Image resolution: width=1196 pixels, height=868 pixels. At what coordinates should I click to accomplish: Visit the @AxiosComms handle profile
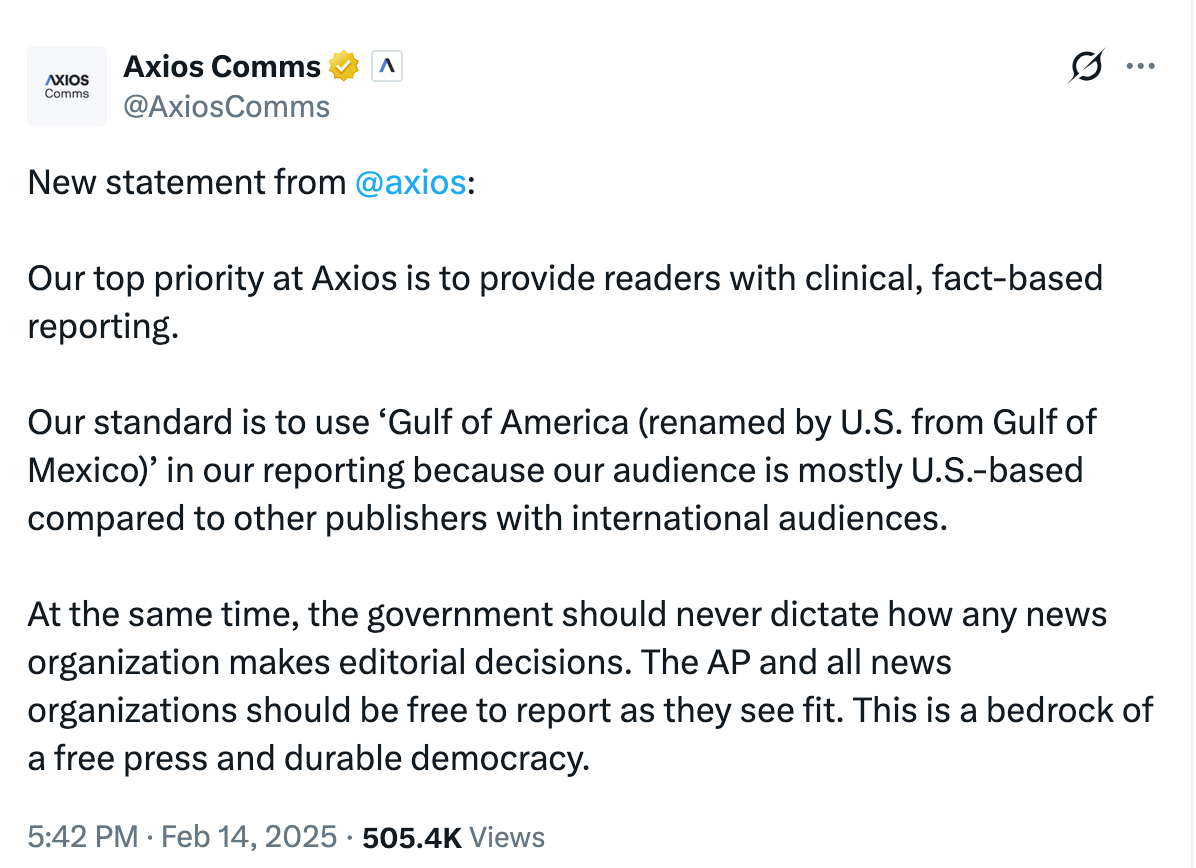pyautogui.click(x=226, y=106)
